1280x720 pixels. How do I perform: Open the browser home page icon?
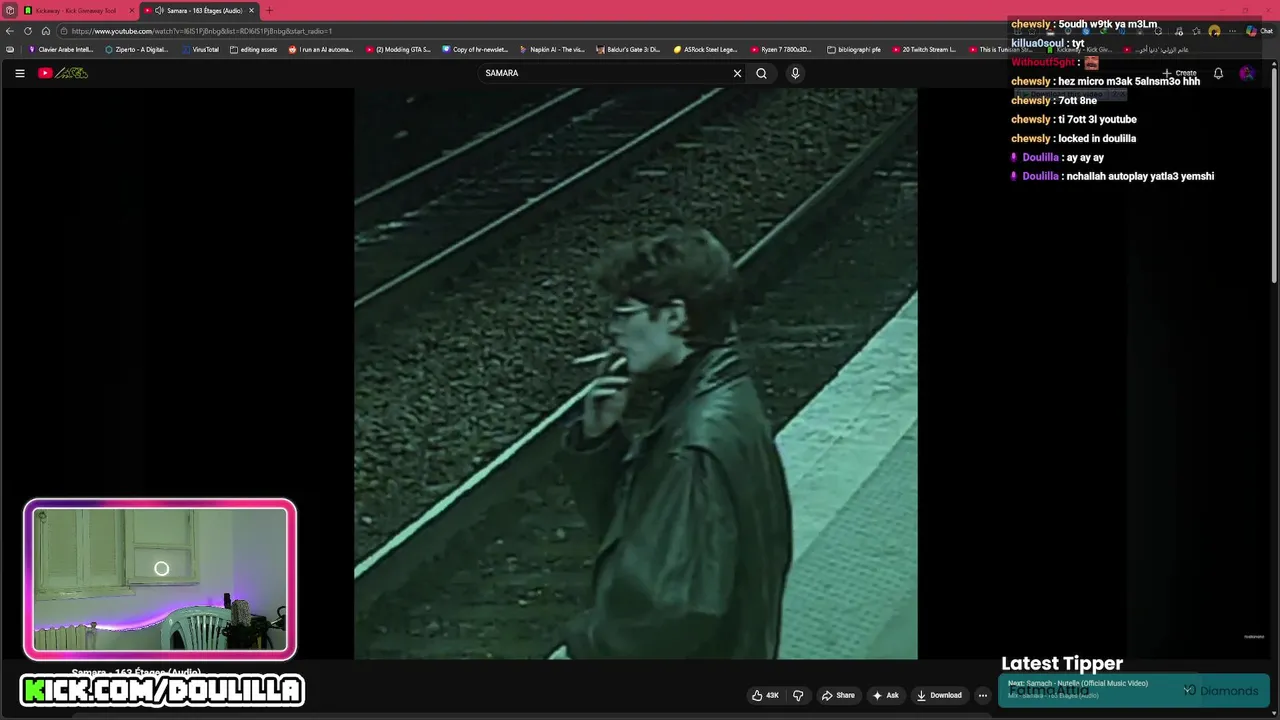[x=46, y=31]
